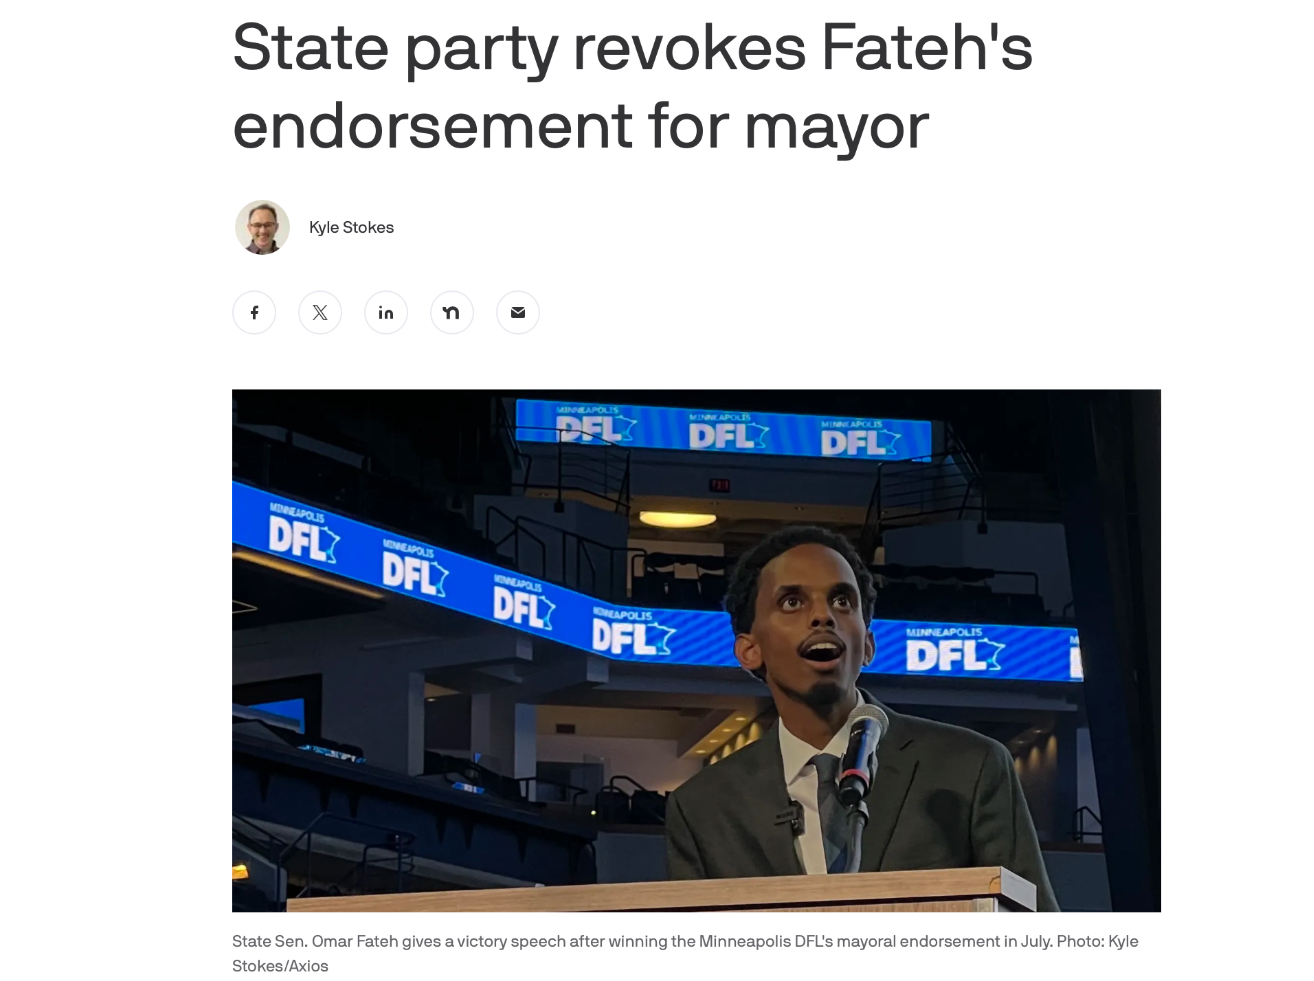Share the article via email icon

tap(518, 313)
